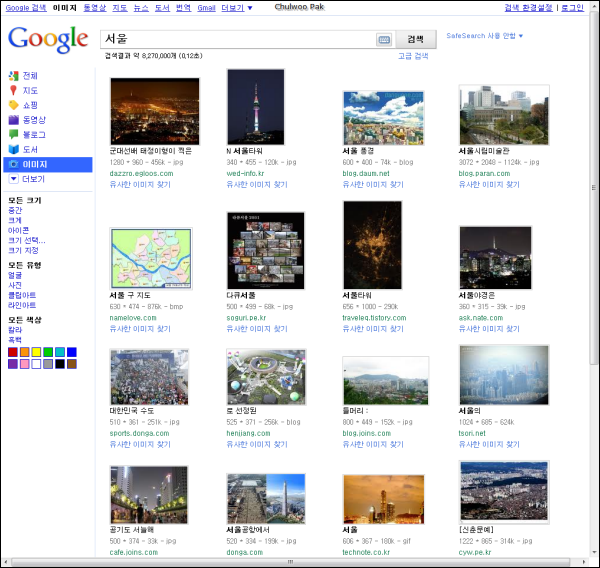The image size is (600, 568).
Task: Click the 블로그 blog speech-bubble icon
Action: (x=13, y=134)
